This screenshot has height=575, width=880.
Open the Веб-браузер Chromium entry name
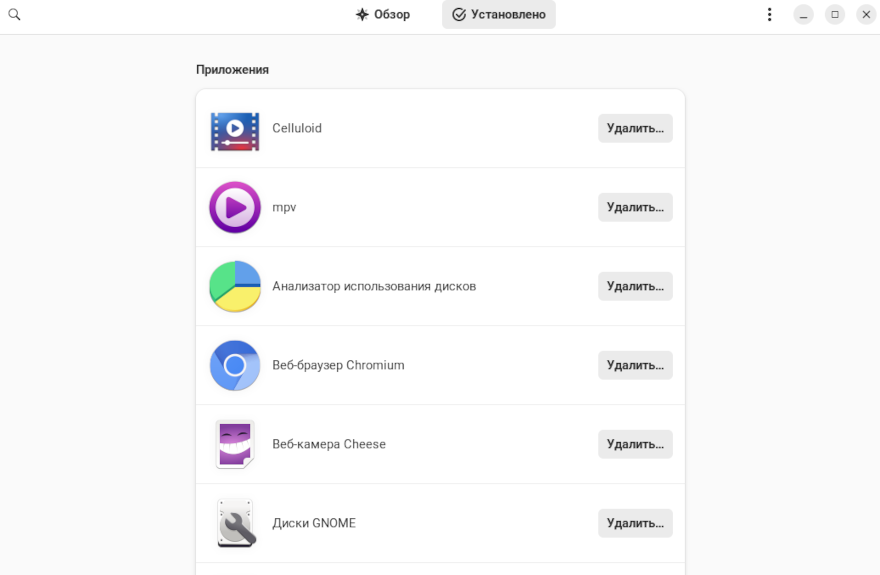pos(338,366)
